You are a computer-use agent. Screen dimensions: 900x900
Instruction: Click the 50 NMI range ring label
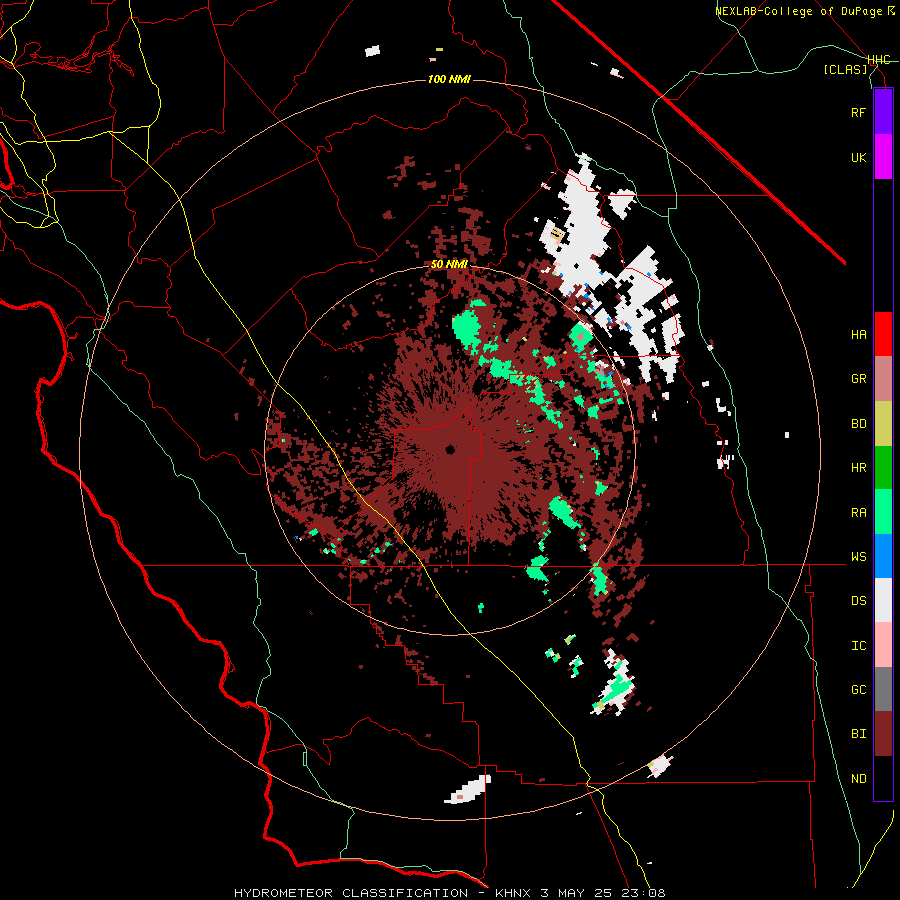coord(449,265)
